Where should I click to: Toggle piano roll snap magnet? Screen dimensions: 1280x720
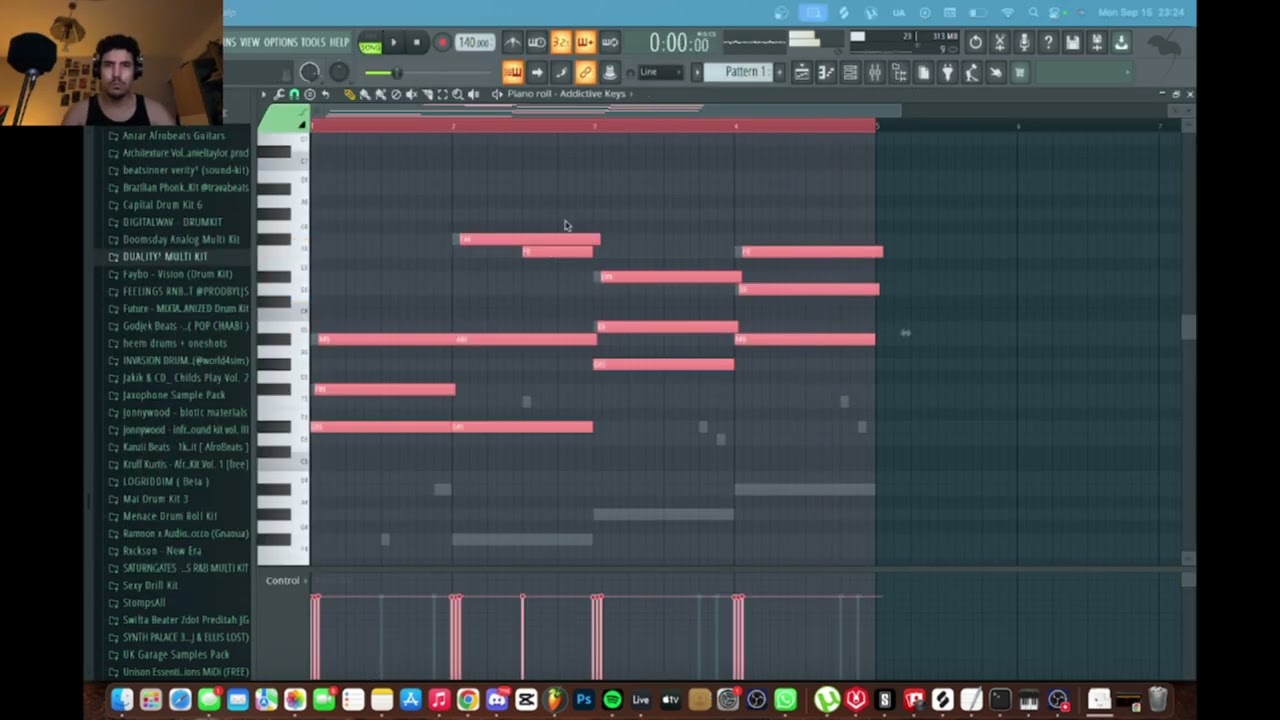click(294, 95)
